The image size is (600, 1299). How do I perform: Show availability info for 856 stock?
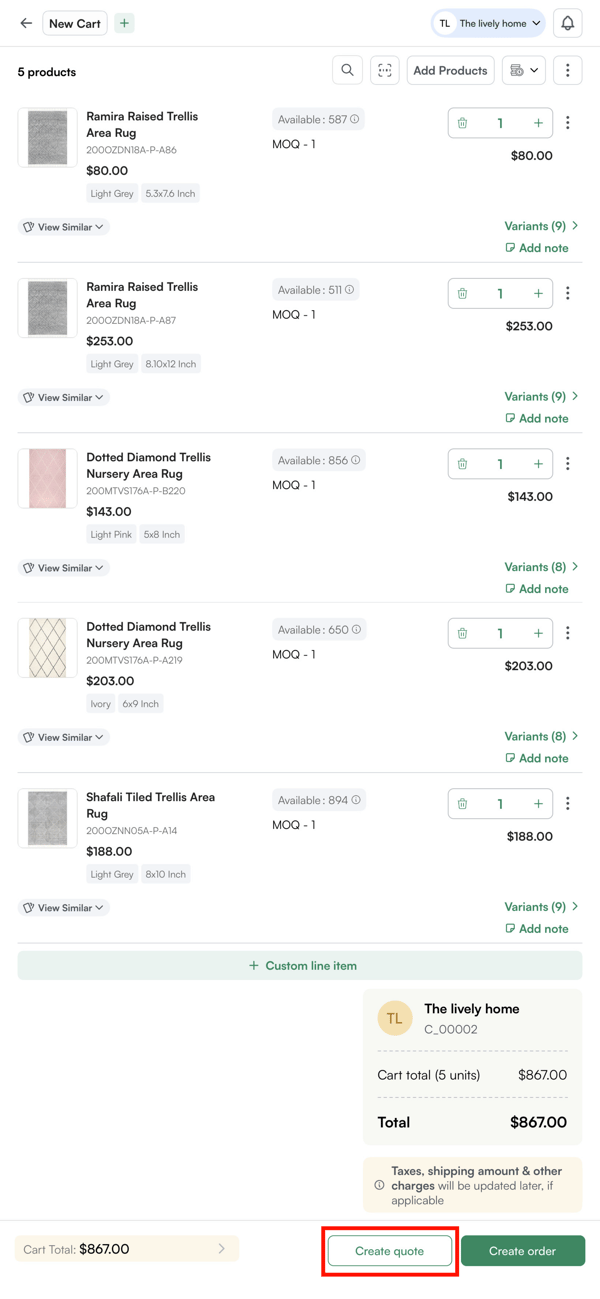(x=356, y=460)
